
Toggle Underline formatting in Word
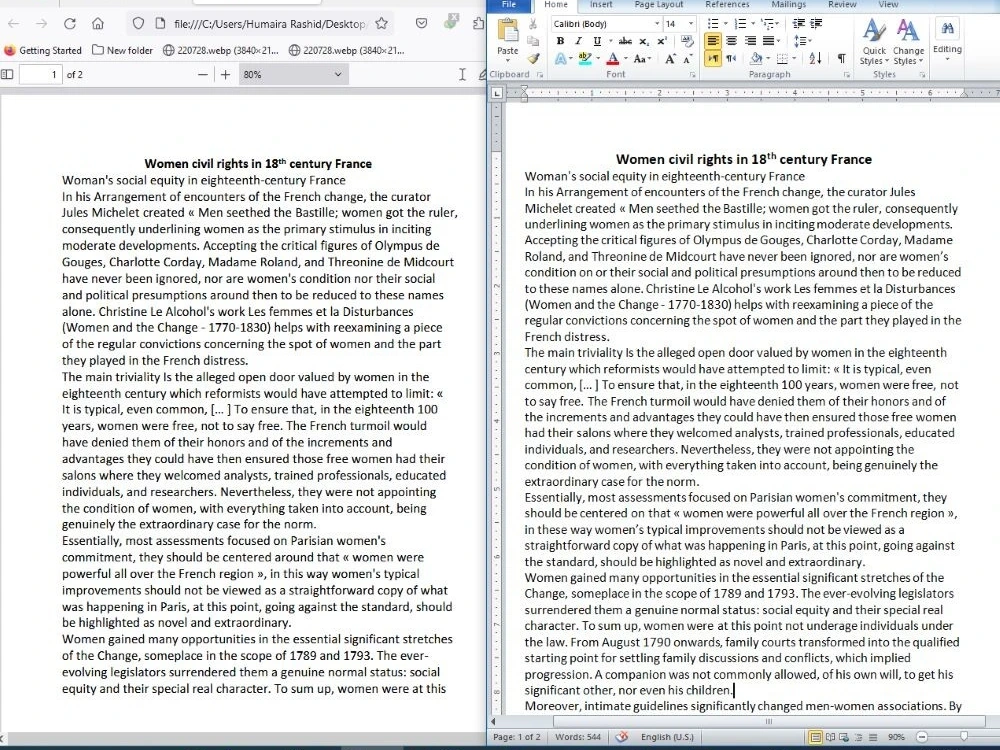click(596, 41)
